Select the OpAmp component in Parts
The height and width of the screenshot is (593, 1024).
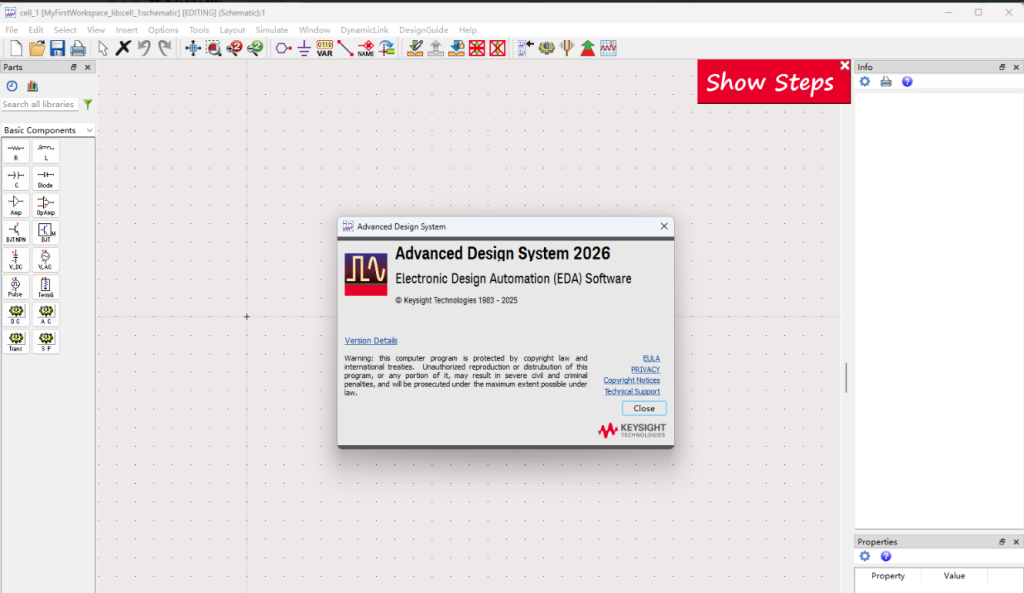(x=45, y=205)
